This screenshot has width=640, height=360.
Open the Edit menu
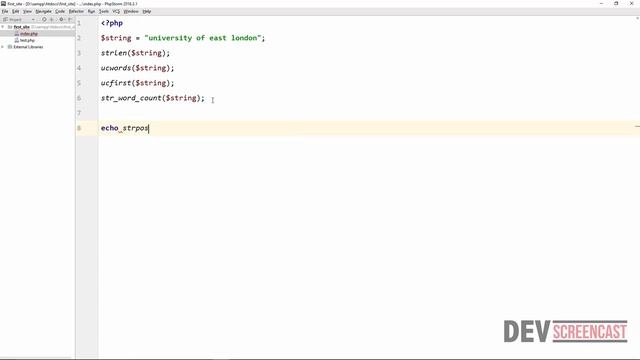point(16,11)
